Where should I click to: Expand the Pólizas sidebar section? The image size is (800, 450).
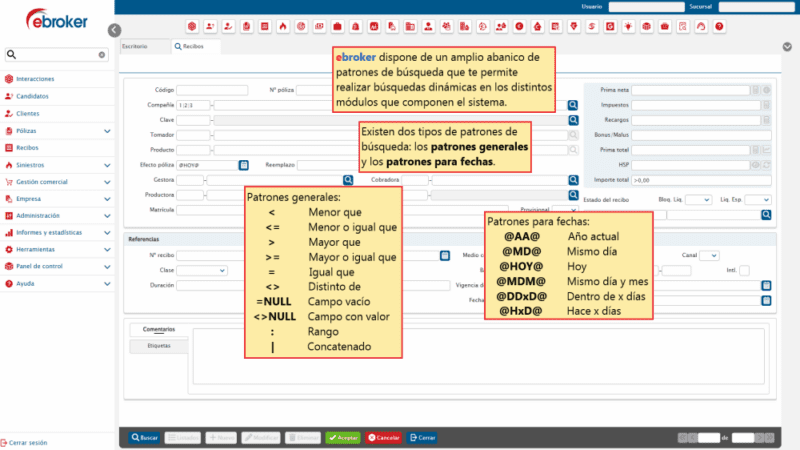(107, 131)
